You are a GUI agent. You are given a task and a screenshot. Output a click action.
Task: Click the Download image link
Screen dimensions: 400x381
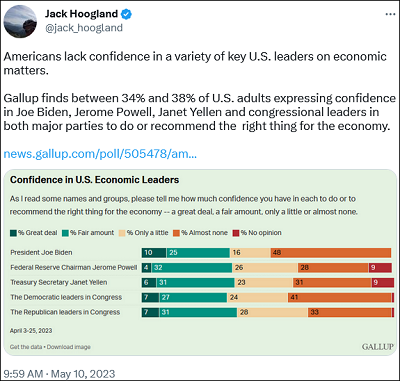[69, 347]
